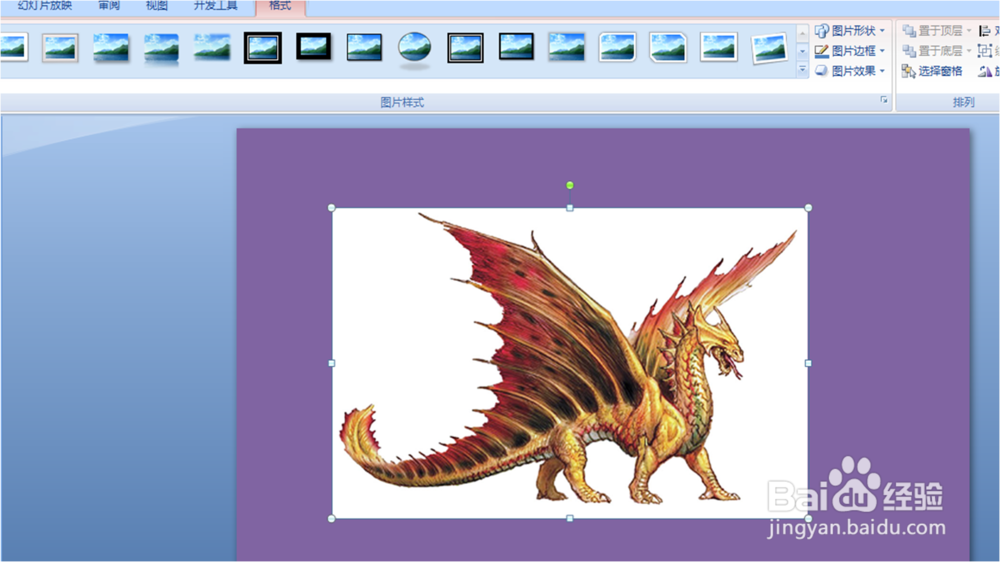
Task: Apply the Beveled Oval Black picture style
Action: (415, 49)
